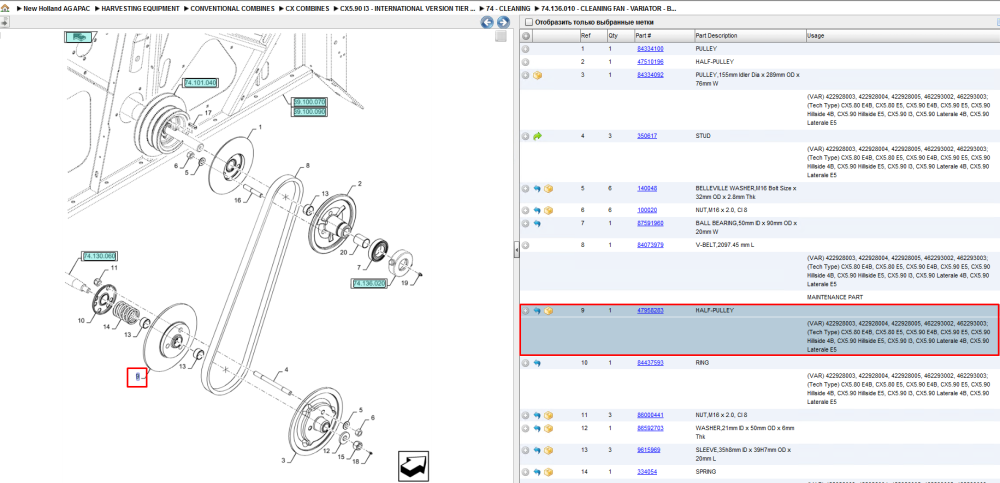Open part number 84437593 link

[x=650, y=362]
